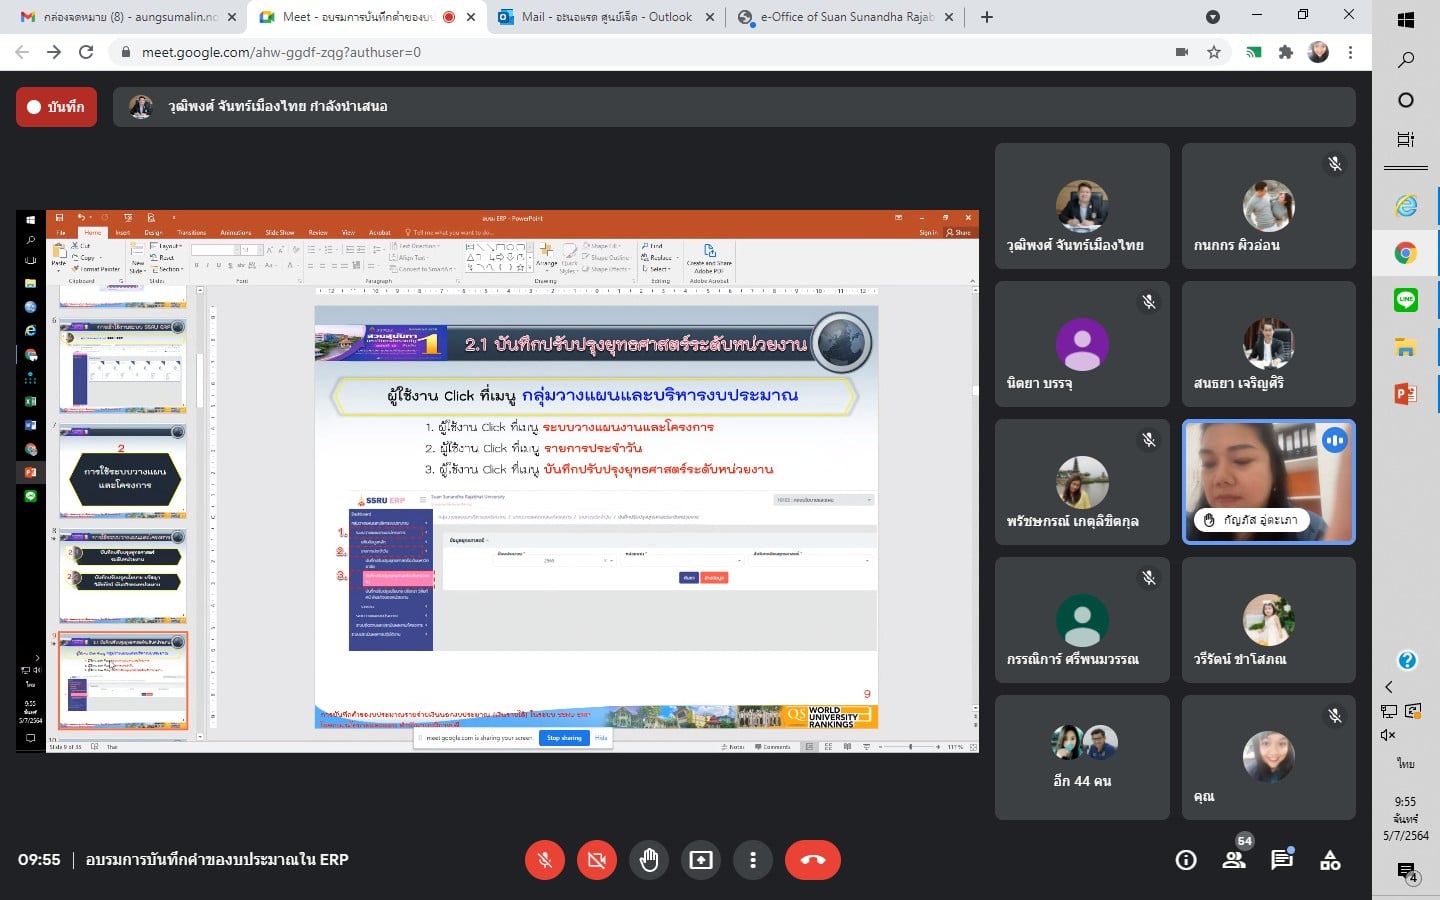Toggle the microphone on

pos(545,860)
